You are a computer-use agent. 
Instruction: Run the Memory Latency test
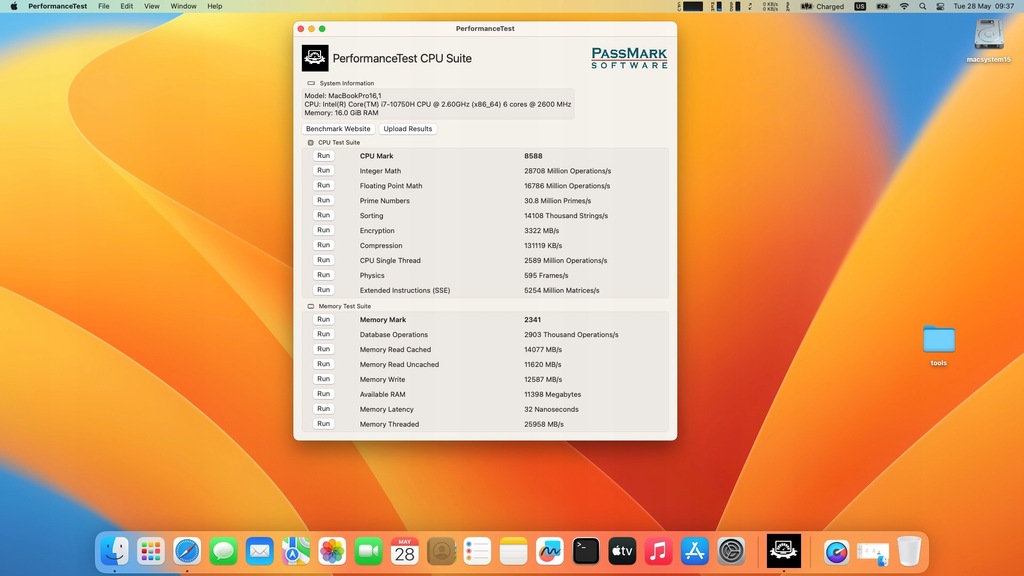323,409
